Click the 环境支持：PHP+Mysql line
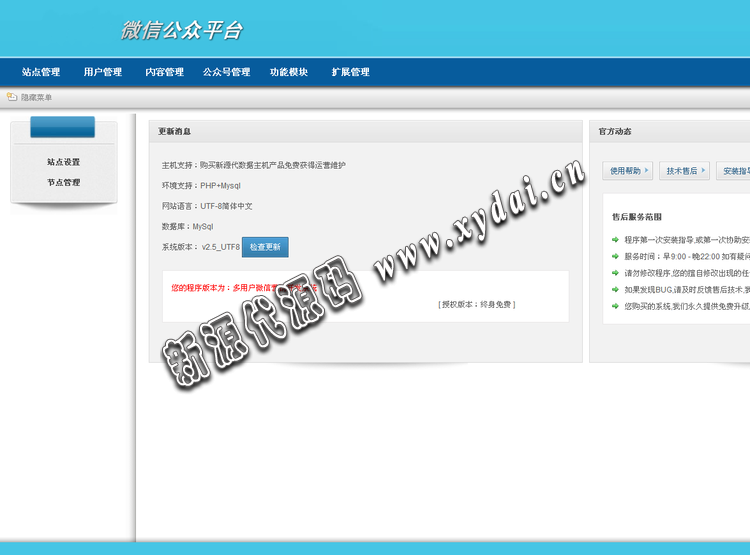This screenshot has width=750, height=555. [201, 186]
